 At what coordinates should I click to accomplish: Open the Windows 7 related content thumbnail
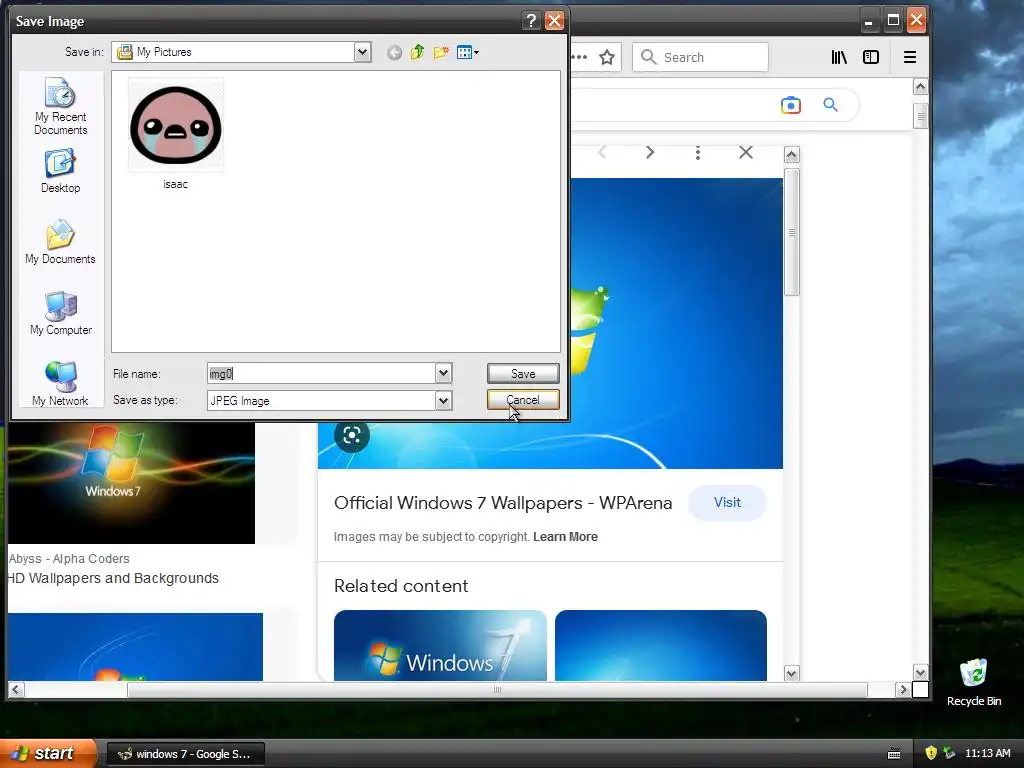pos(440,645)
